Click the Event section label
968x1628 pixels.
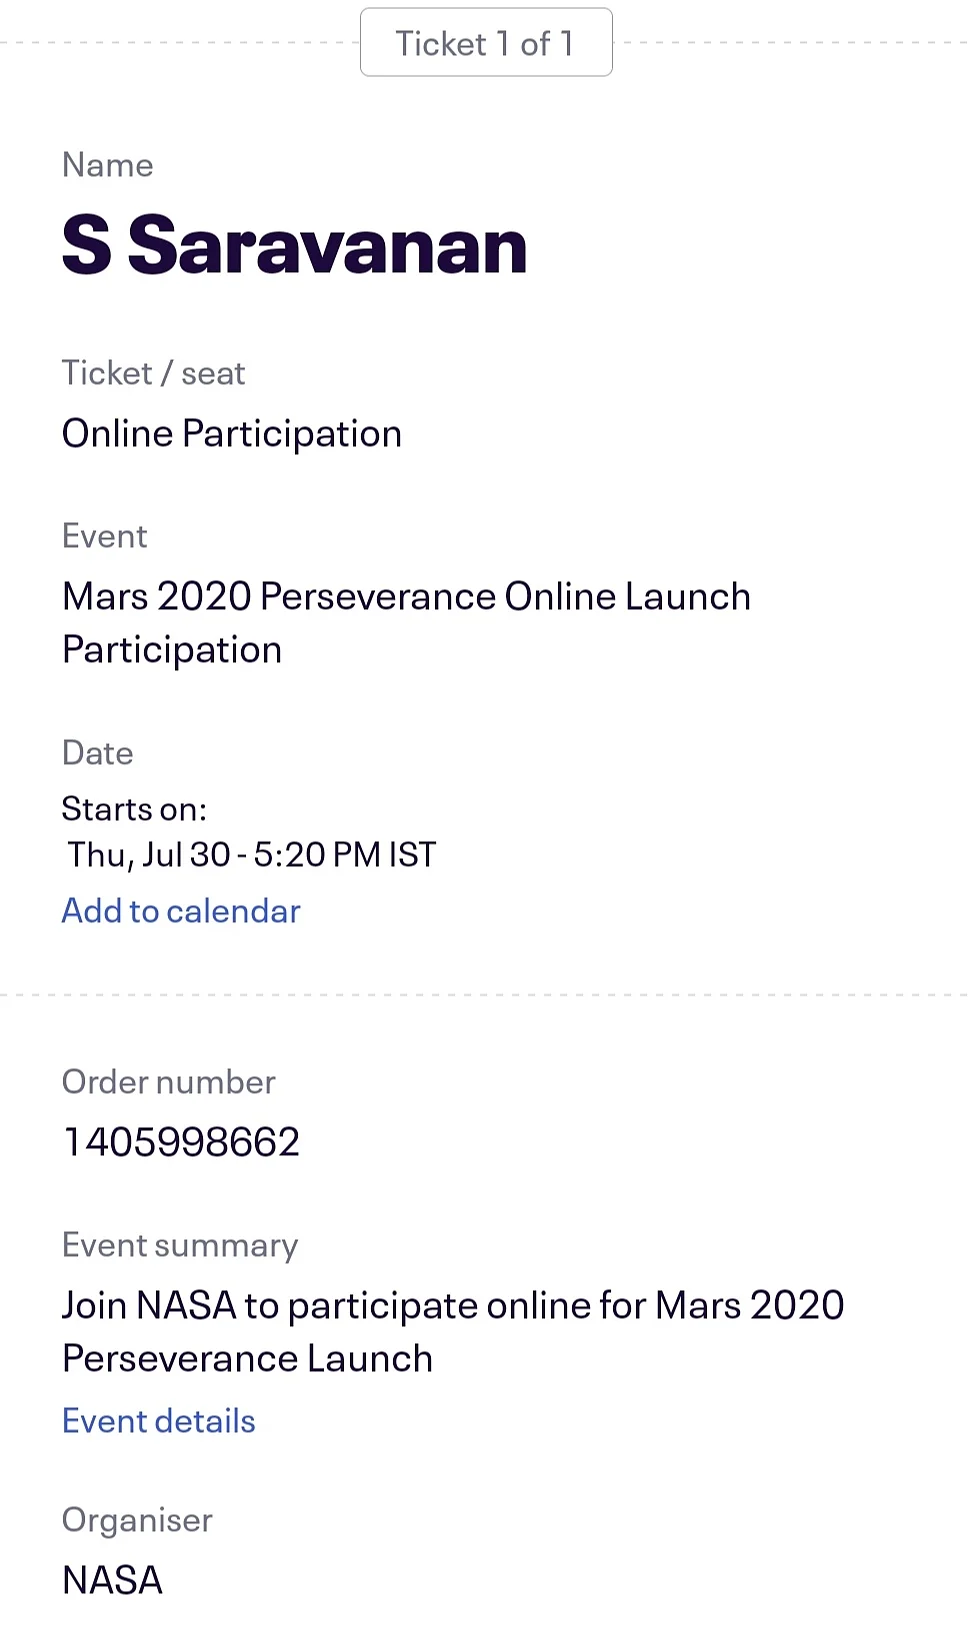pos(105,536)
